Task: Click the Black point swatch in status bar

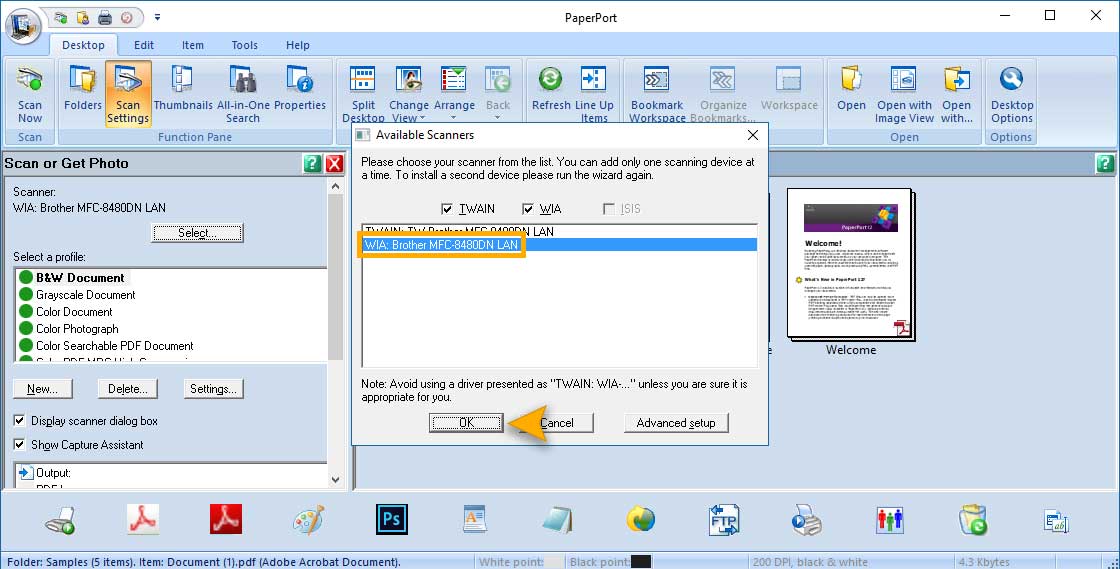Action: (x=641, y=562)
